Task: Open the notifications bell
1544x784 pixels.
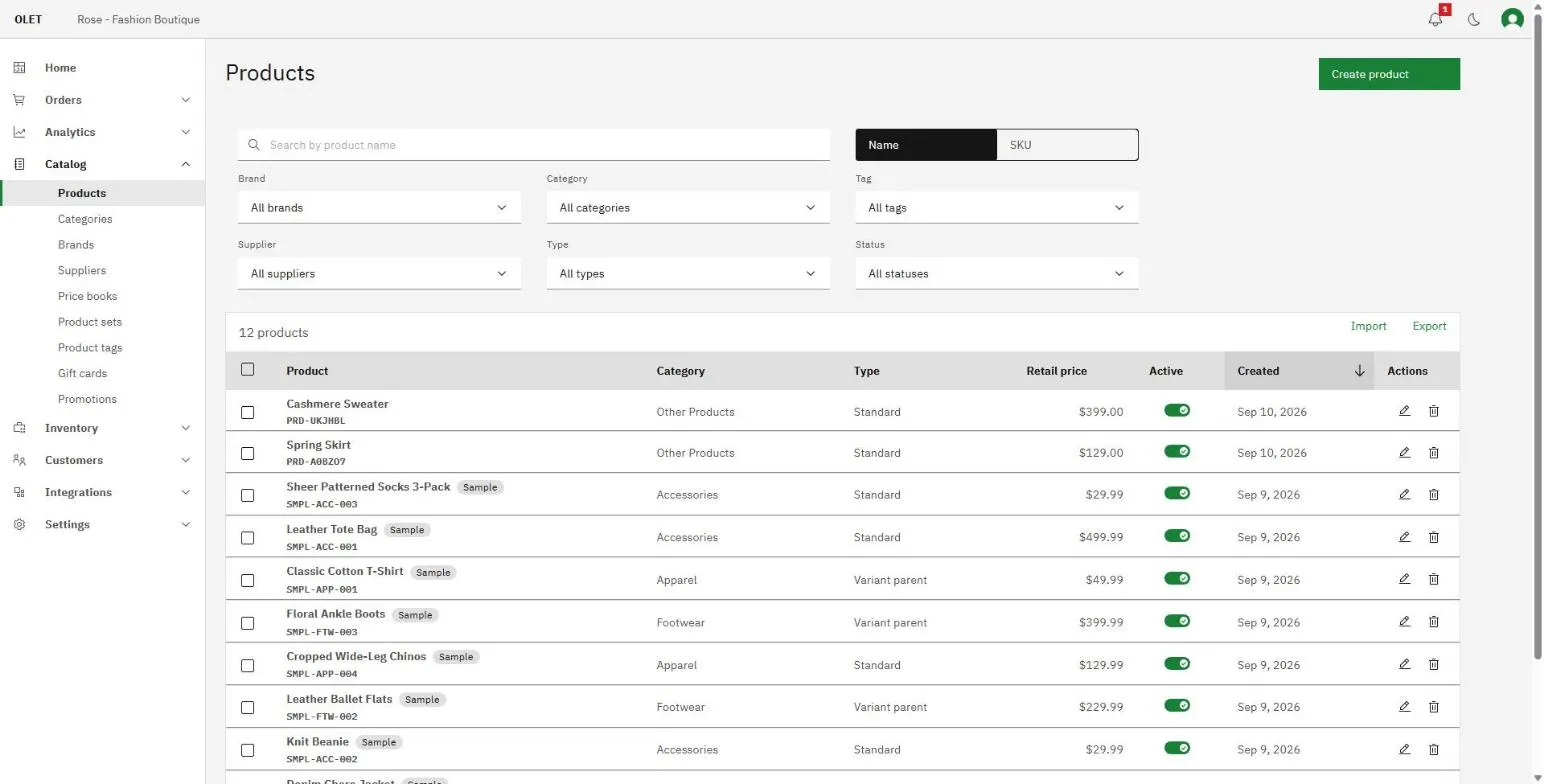Action: (1436, 19)
